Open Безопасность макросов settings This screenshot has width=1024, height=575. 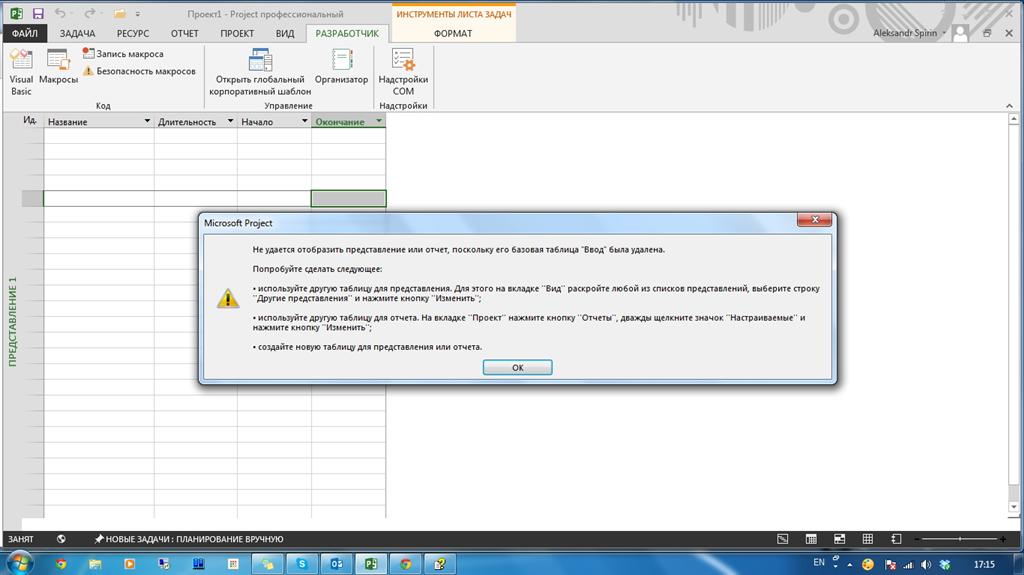(x=138, y=71)
